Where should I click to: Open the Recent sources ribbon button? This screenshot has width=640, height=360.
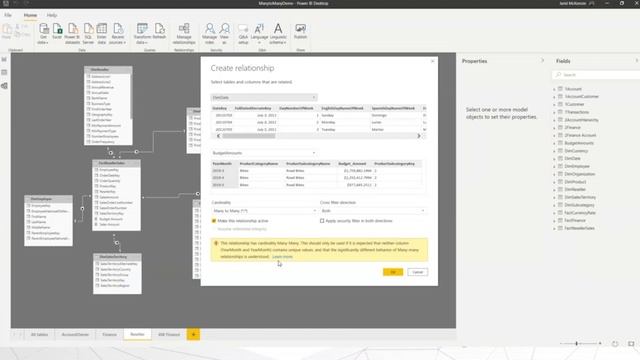(118, 33)
